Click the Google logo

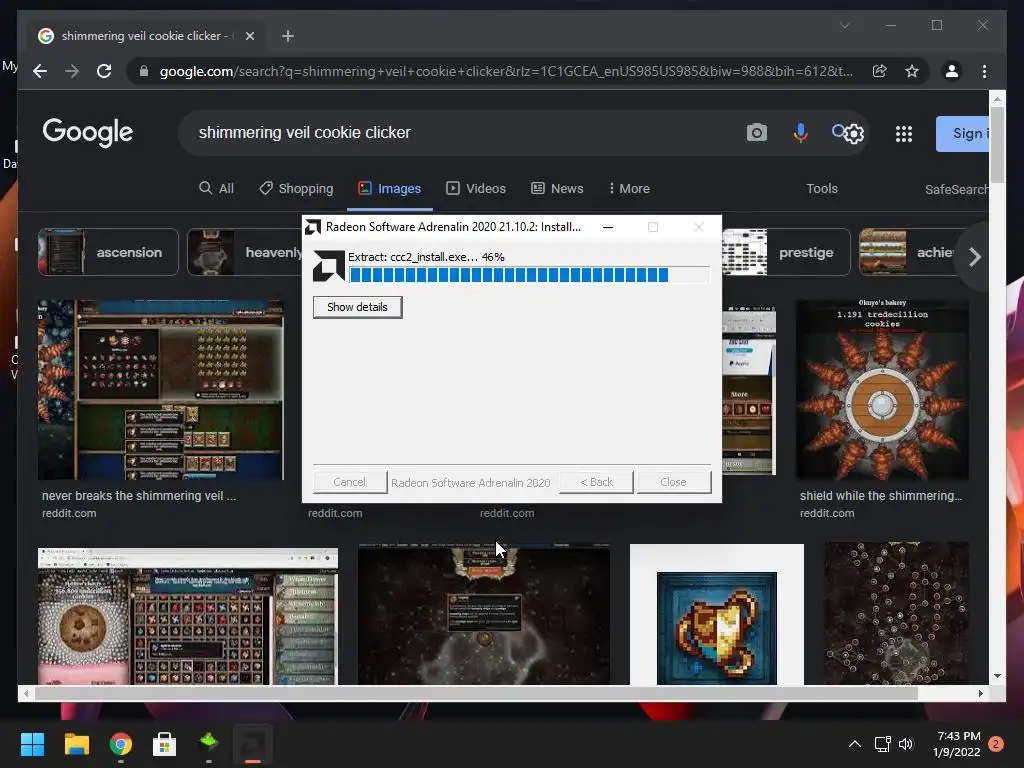[88, 133]
